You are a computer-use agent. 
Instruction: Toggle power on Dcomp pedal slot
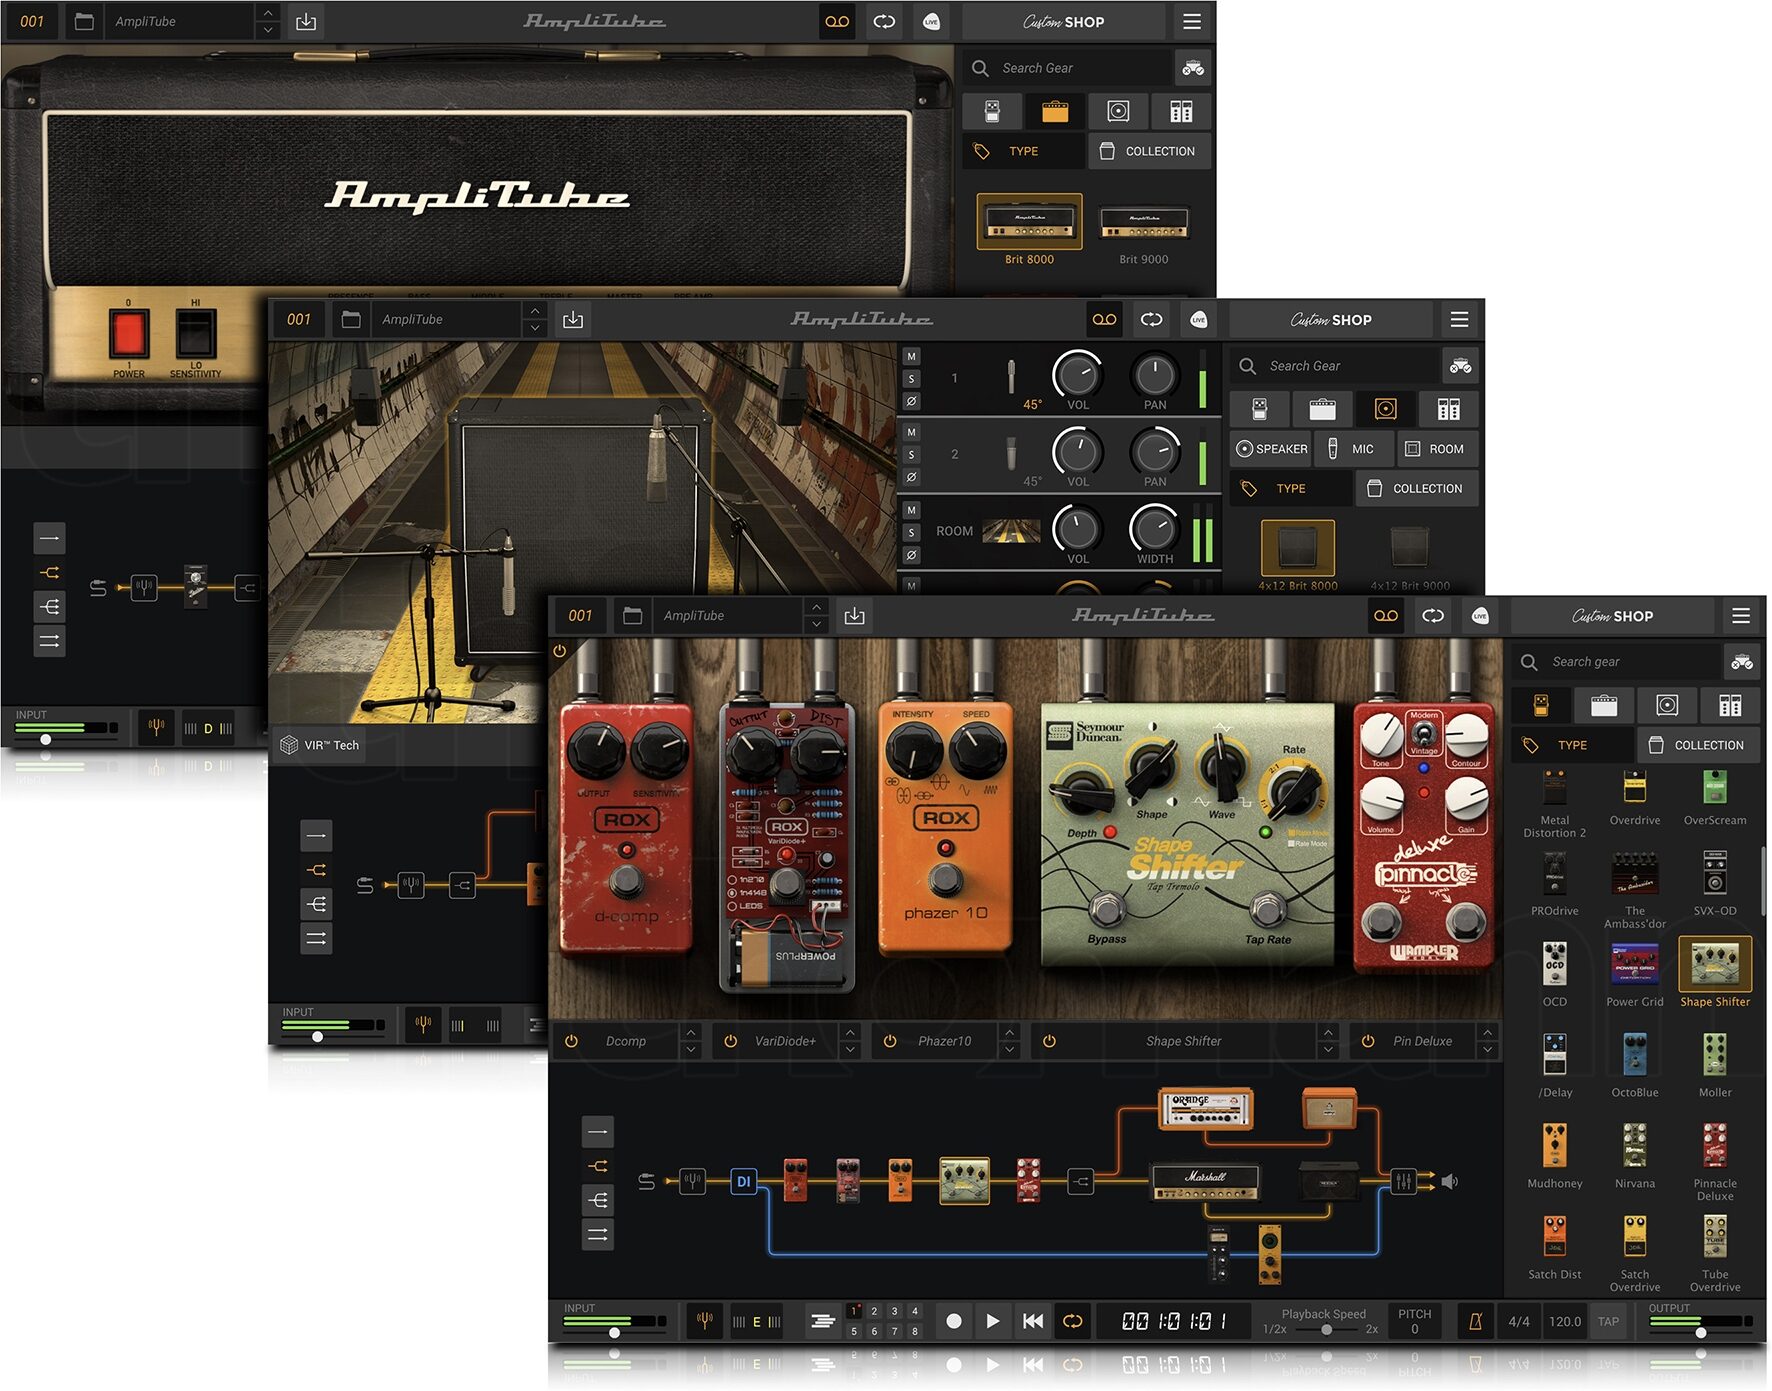click(x=571, y=1041)
